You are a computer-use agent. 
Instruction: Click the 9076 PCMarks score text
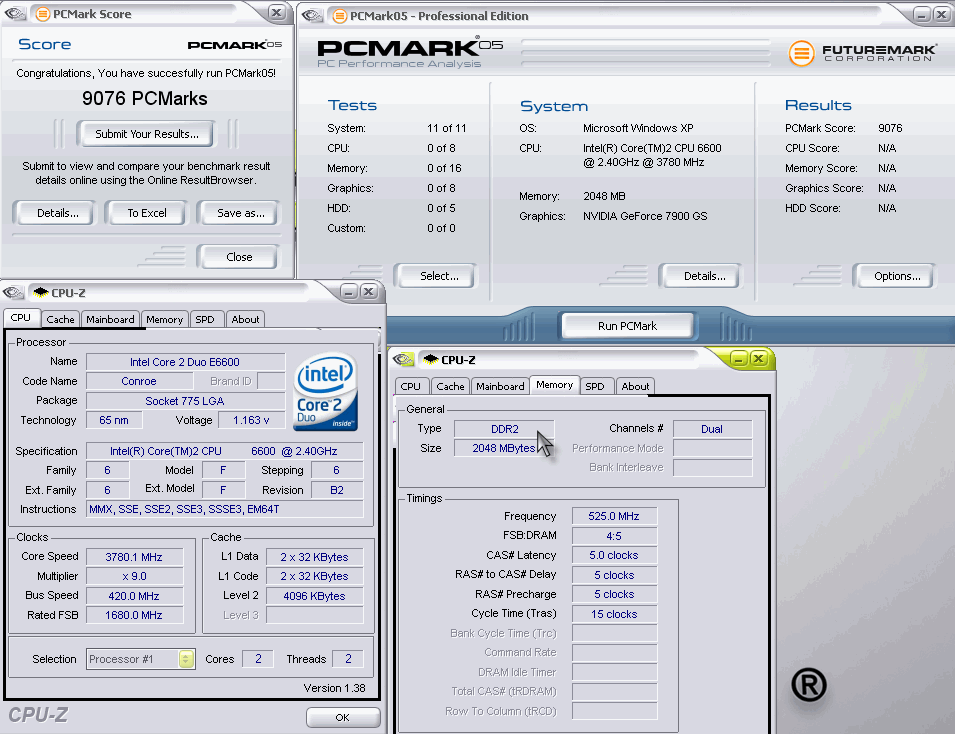click(x=145, y=99)
